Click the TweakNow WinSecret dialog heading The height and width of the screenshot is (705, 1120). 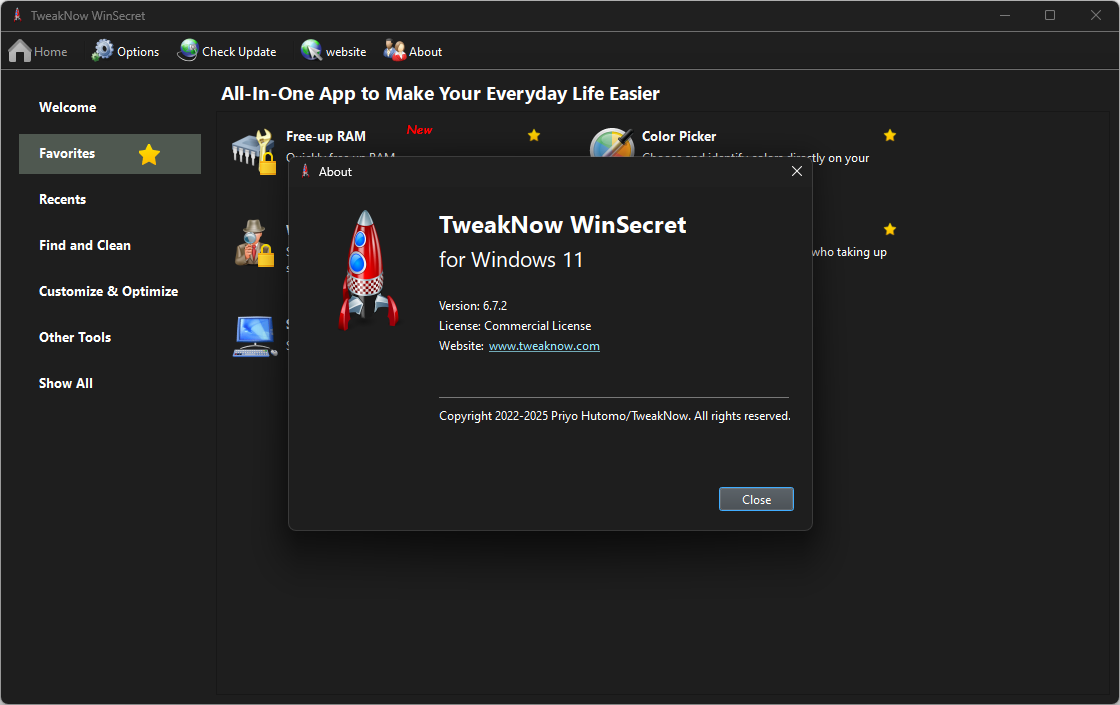(x=562, y=225)
